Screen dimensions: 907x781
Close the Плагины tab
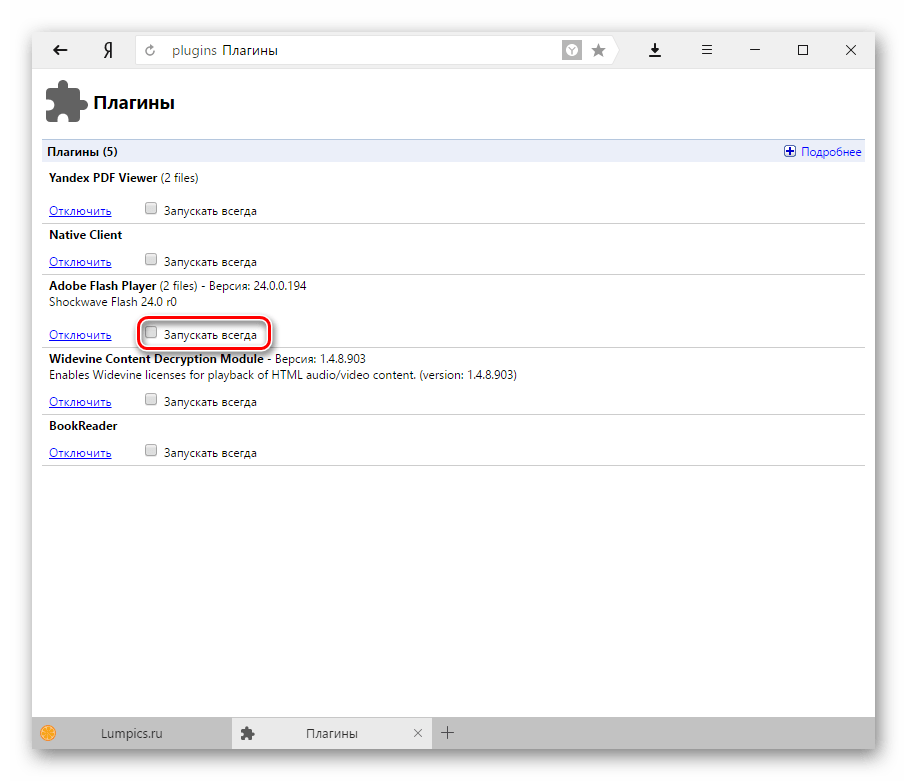(x=418, y=733)
